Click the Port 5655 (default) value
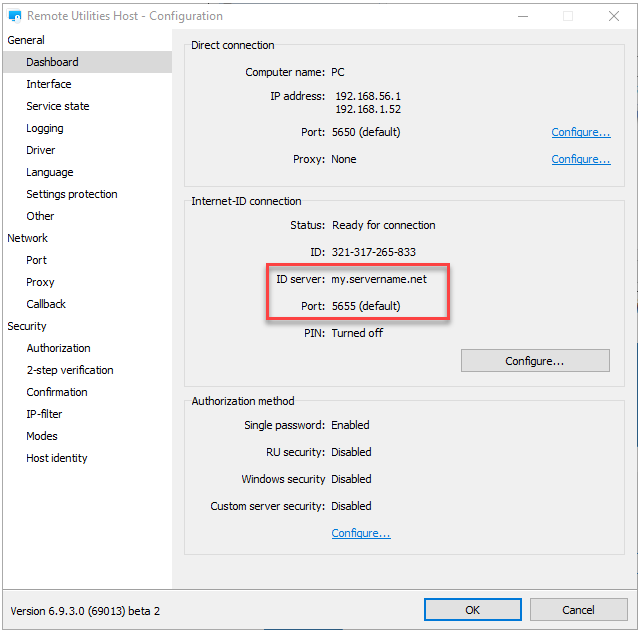 [366, 306]
